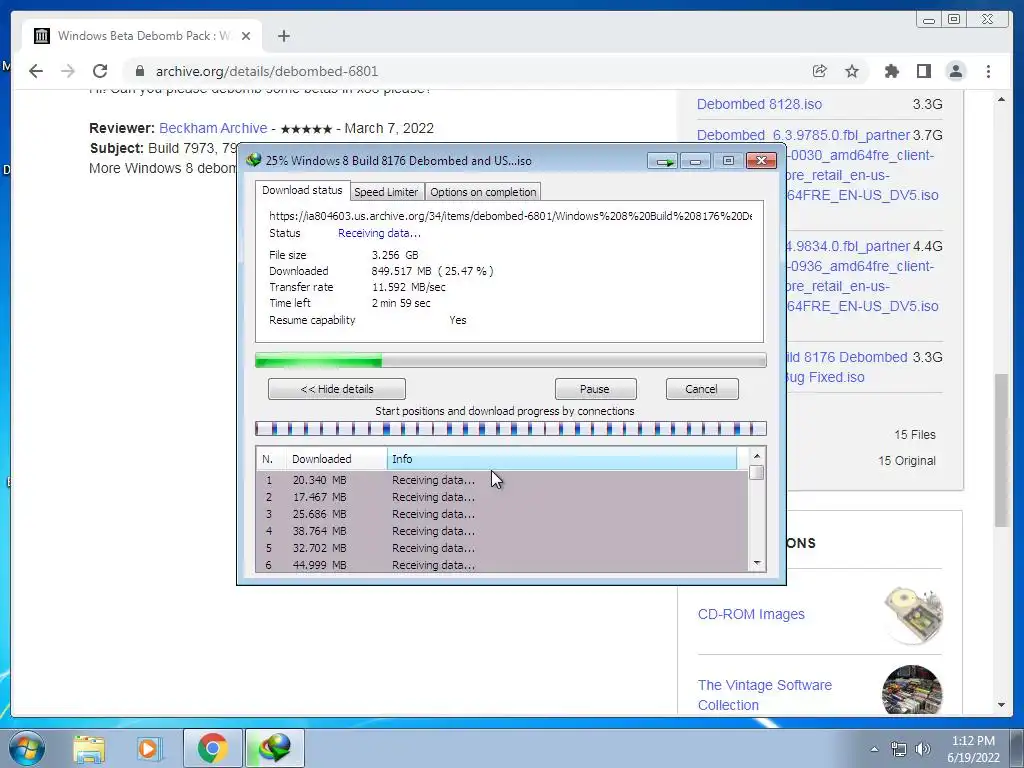Click the green download progress bar
The width and height of the screenshot is (1024, 768).
pos(511,360)
